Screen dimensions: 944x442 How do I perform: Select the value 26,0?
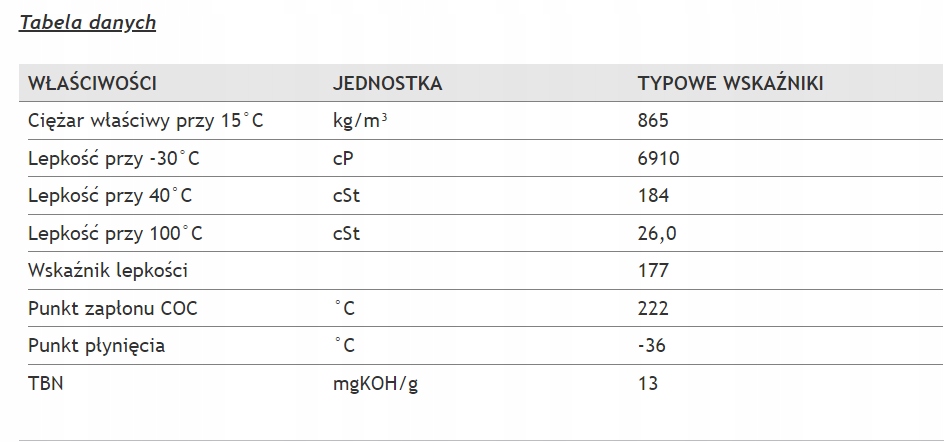[656, 233]
